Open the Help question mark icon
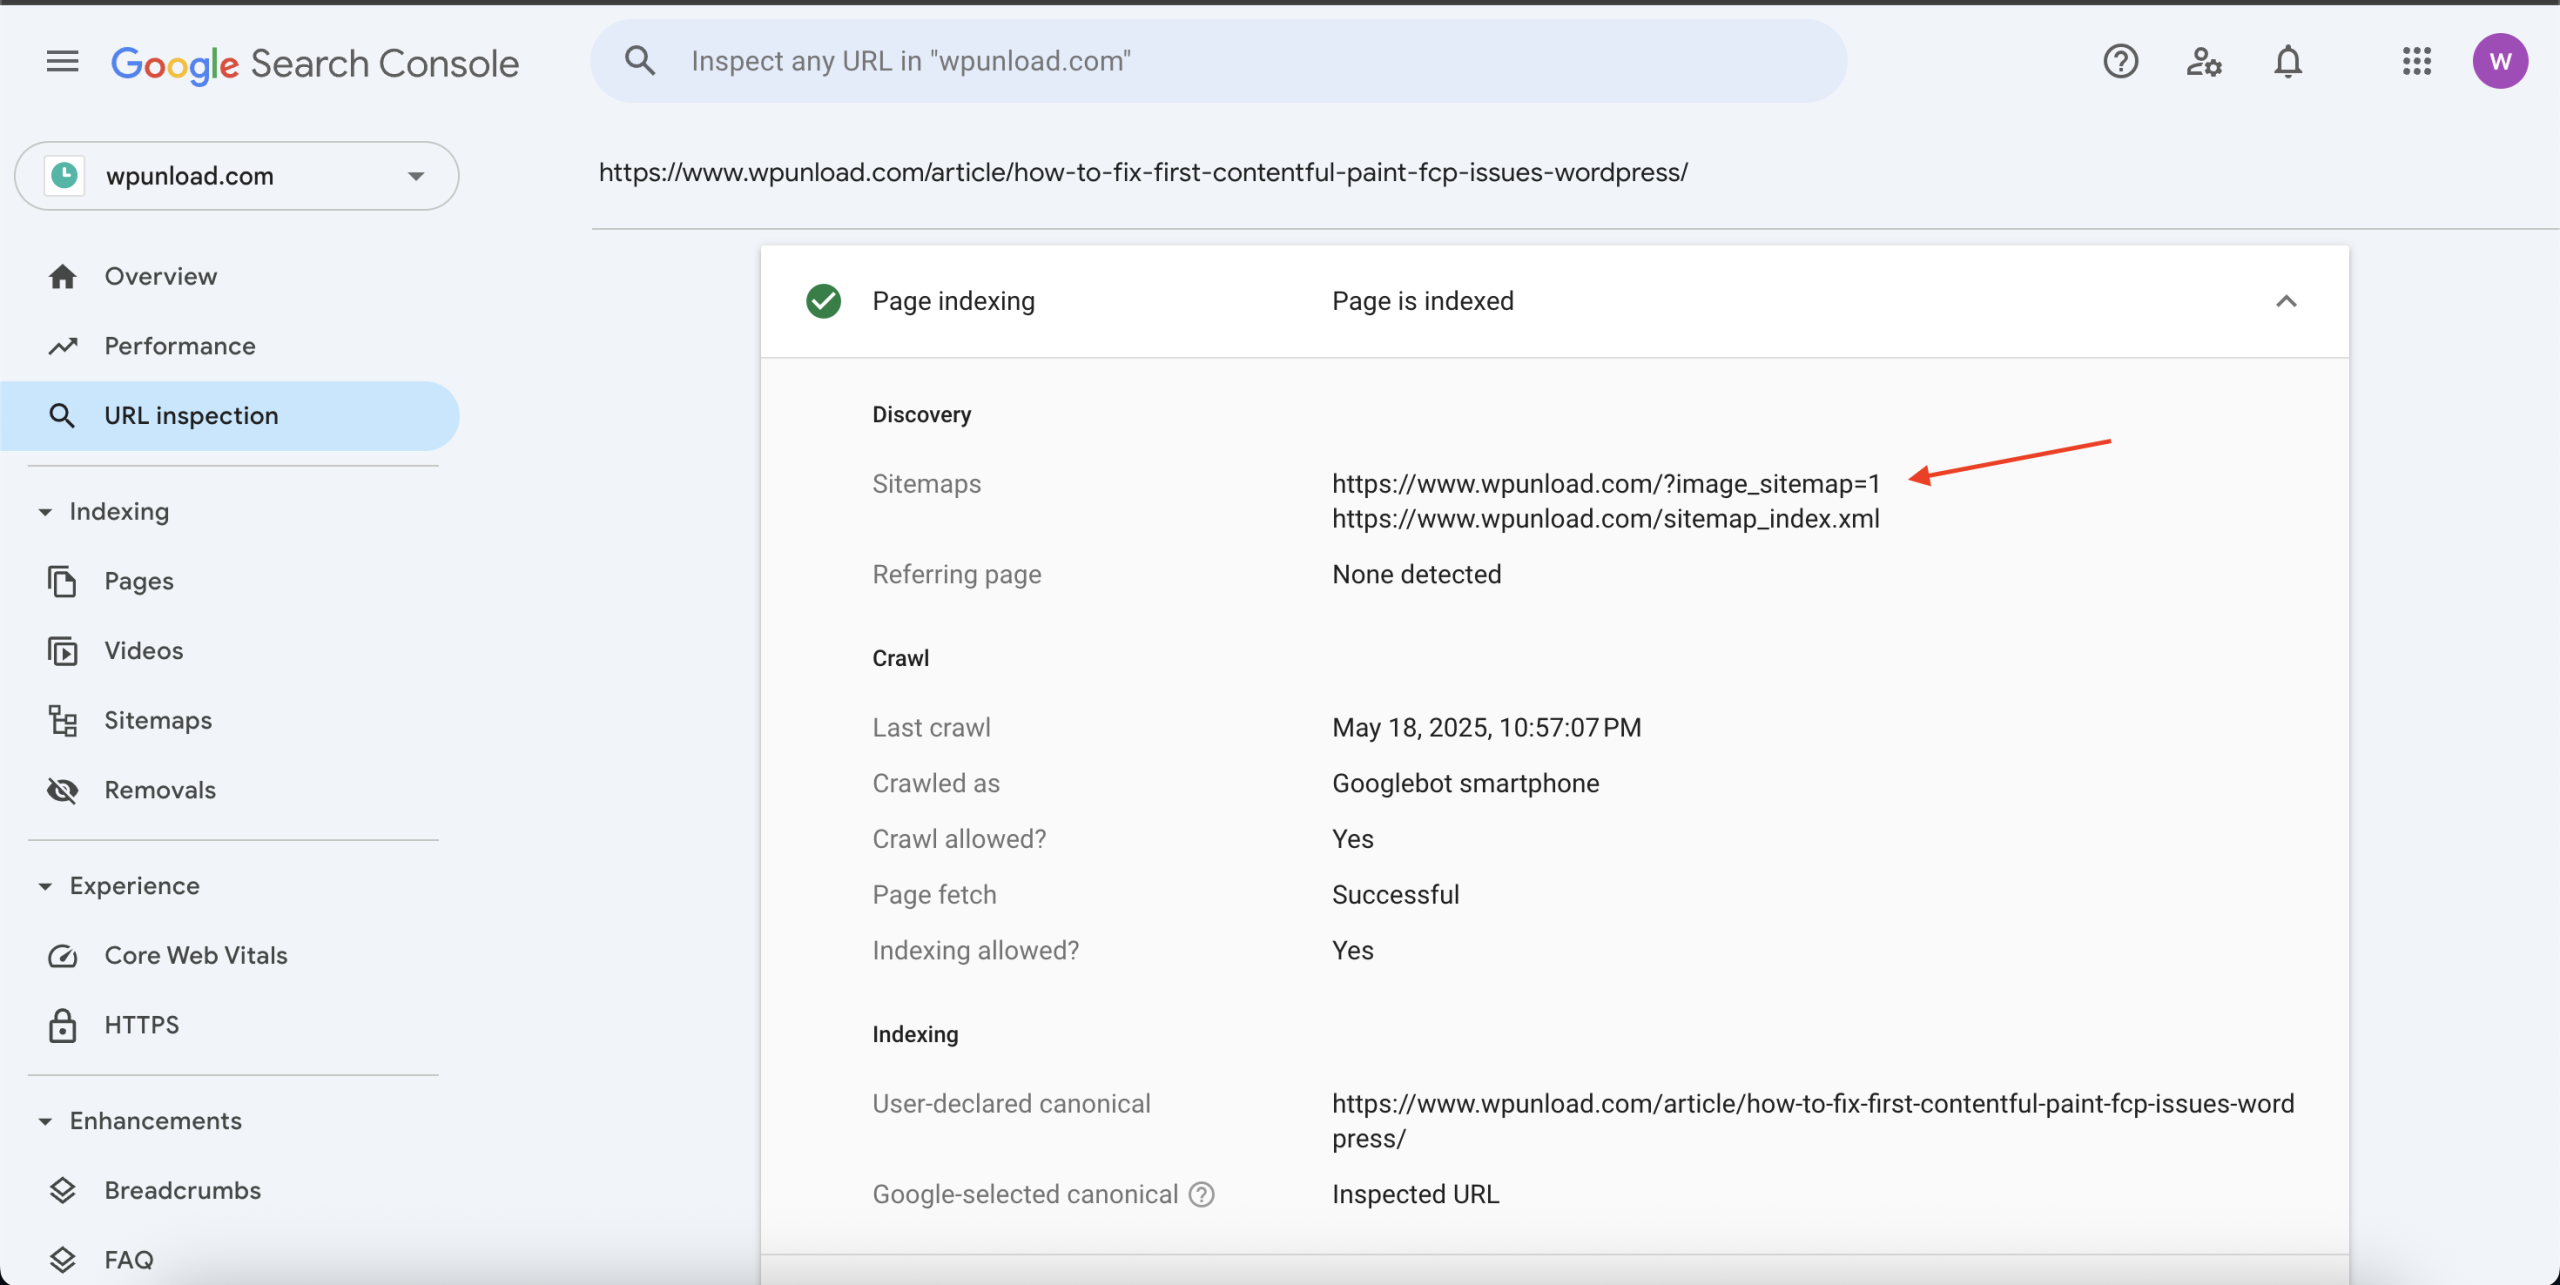Screen dimensions: 2560x1285 point(2120,62)
